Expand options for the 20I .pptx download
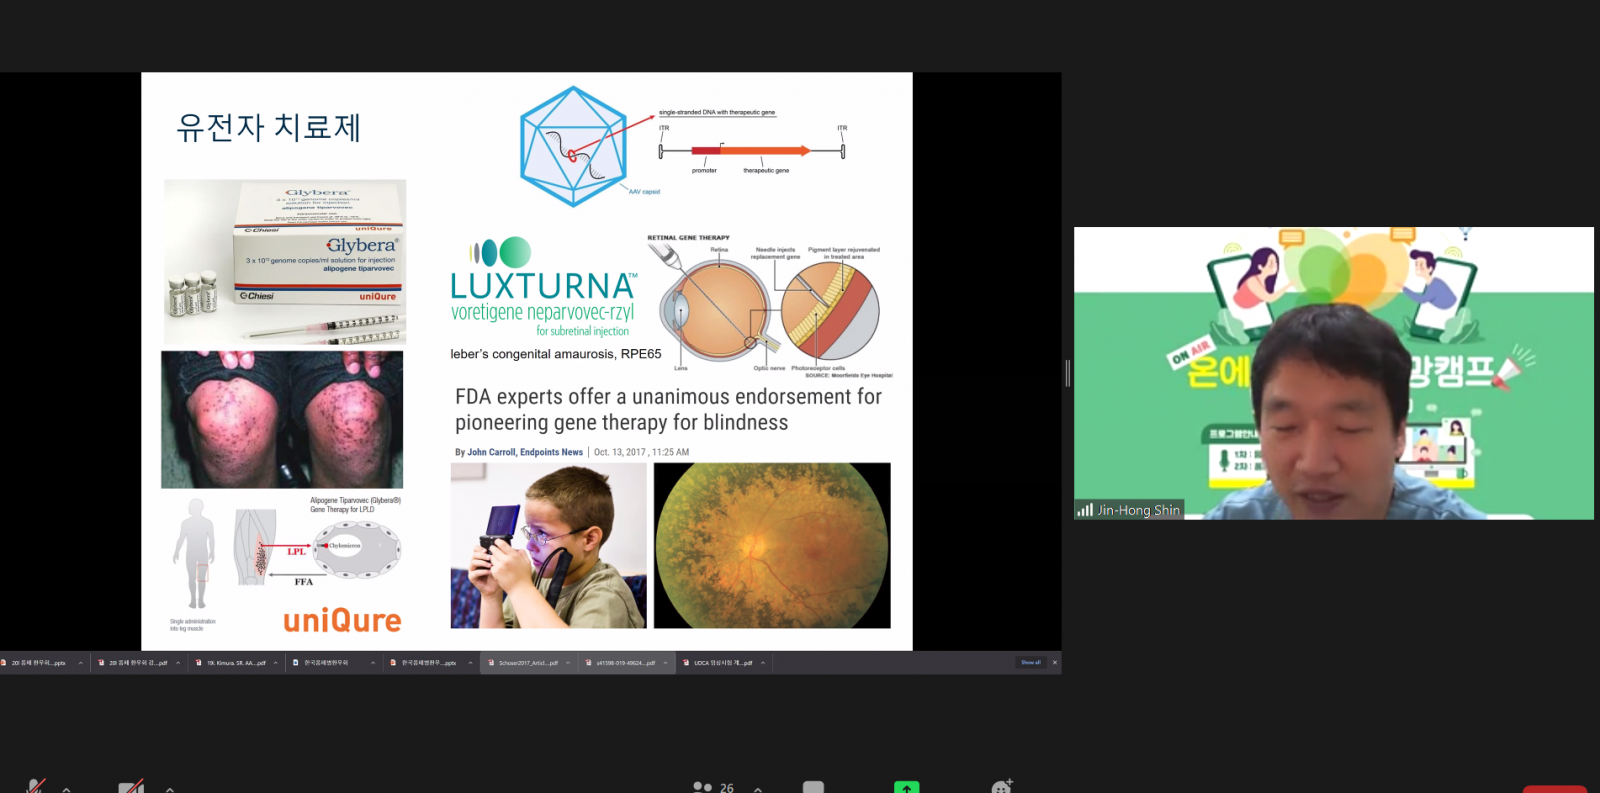The height and width of the screenshot is (793, 1600). click(x=80, y=662)
